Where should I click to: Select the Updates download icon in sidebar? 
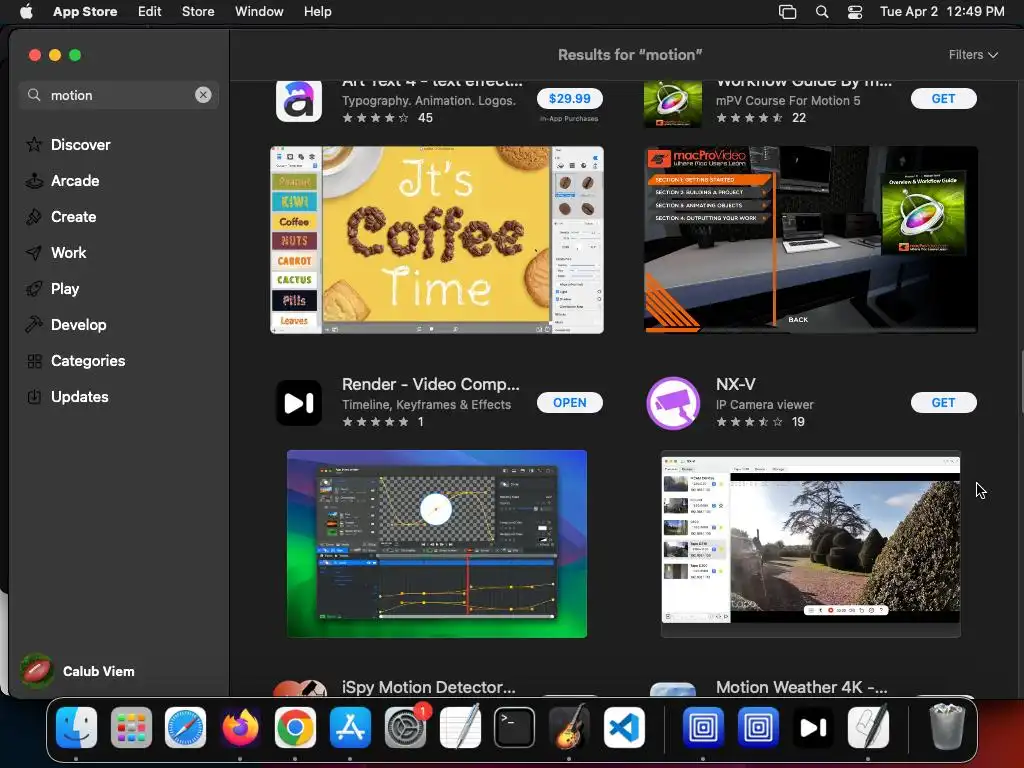[34, 396]
